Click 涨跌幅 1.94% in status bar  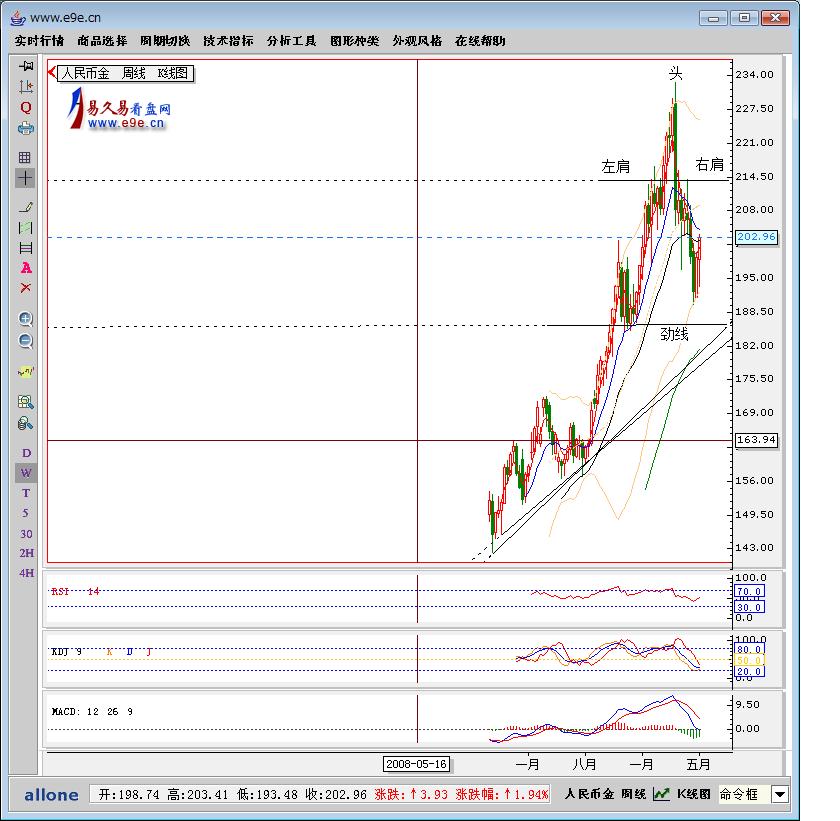[502, 795]
